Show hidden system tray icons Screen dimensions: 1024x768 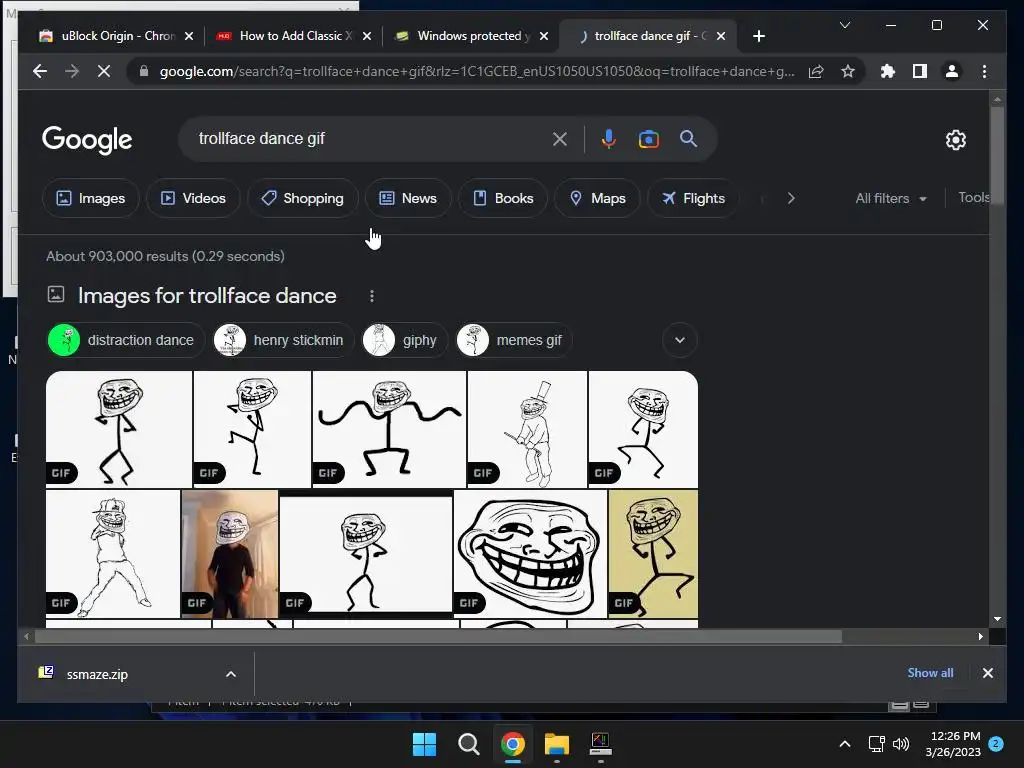tap(844, 744)
